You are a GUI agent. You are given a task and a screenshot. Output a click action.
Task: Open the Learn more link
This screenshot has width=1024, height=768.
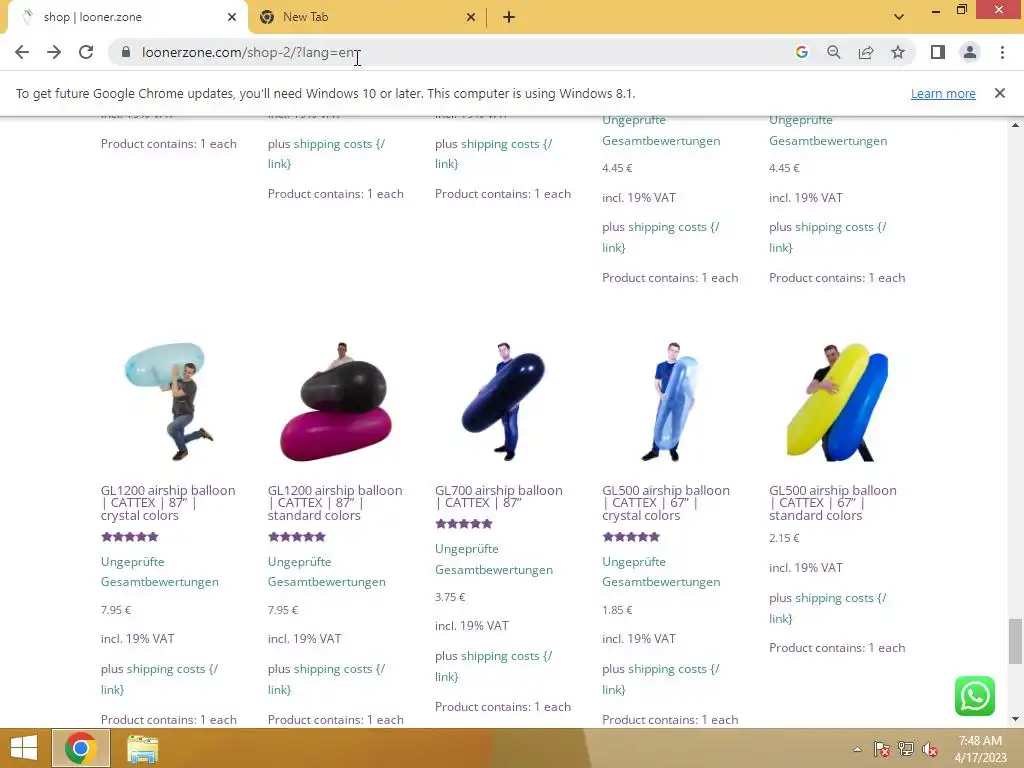click(x=943, y=93)
